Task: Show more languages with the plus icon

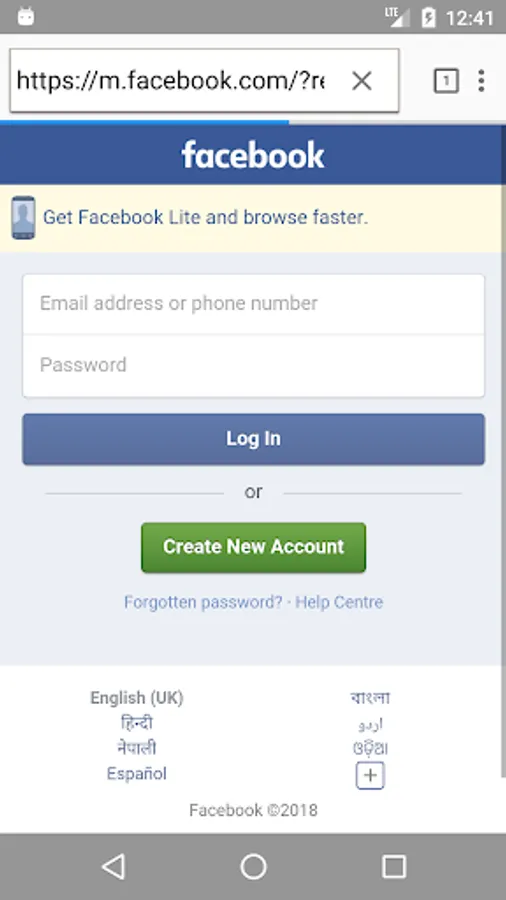Action: [x=370, y=775]
